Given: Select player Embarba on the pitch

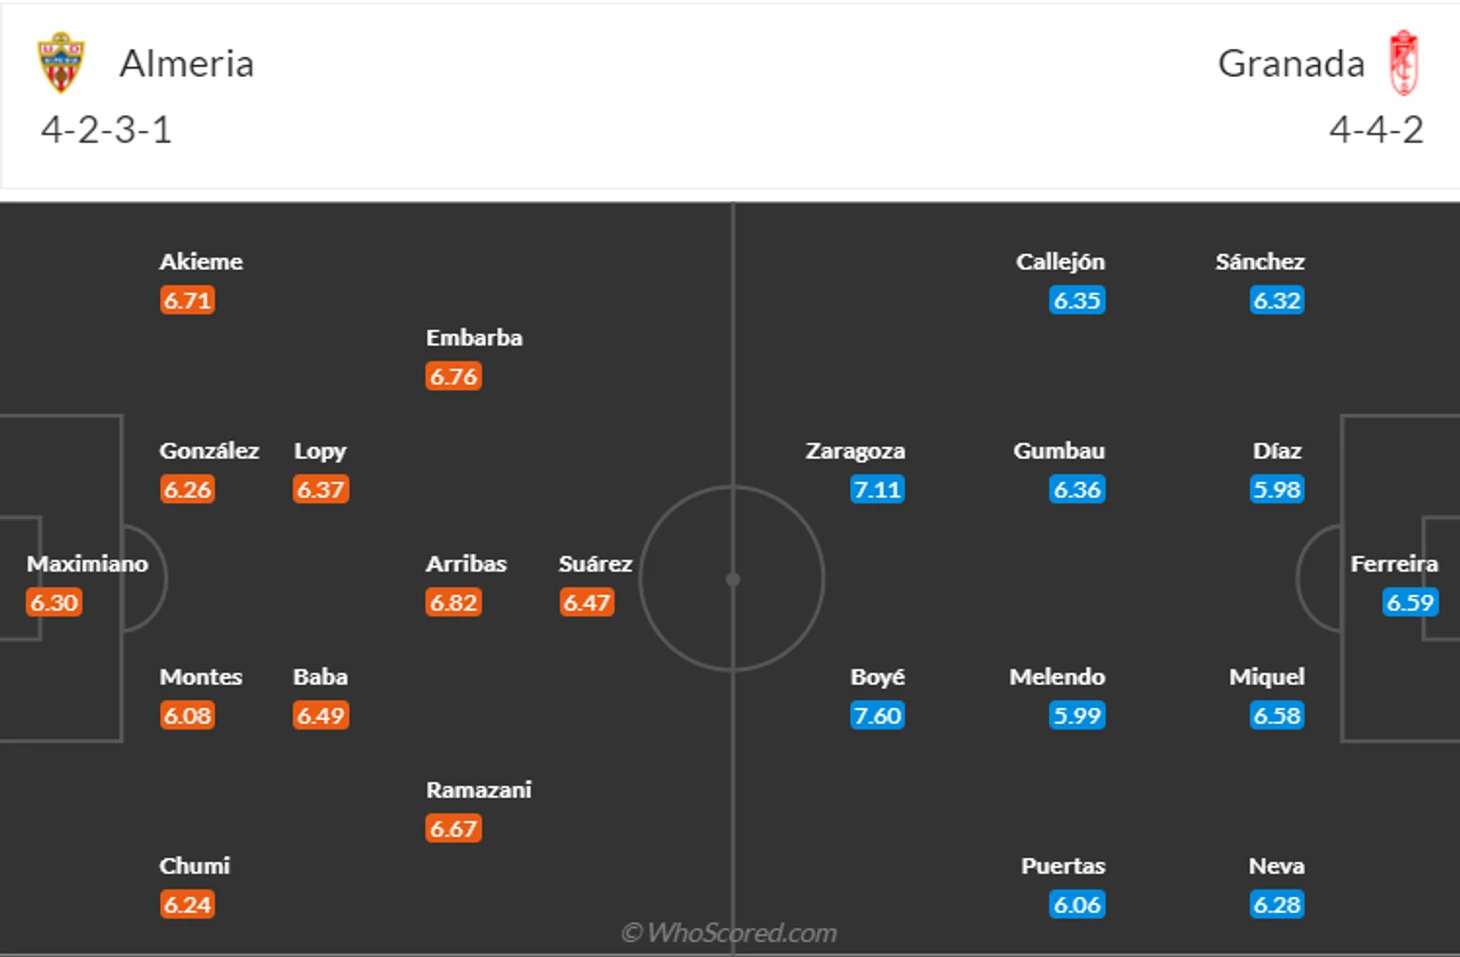Looking at the screenshot, I should [x=474, y=338].
